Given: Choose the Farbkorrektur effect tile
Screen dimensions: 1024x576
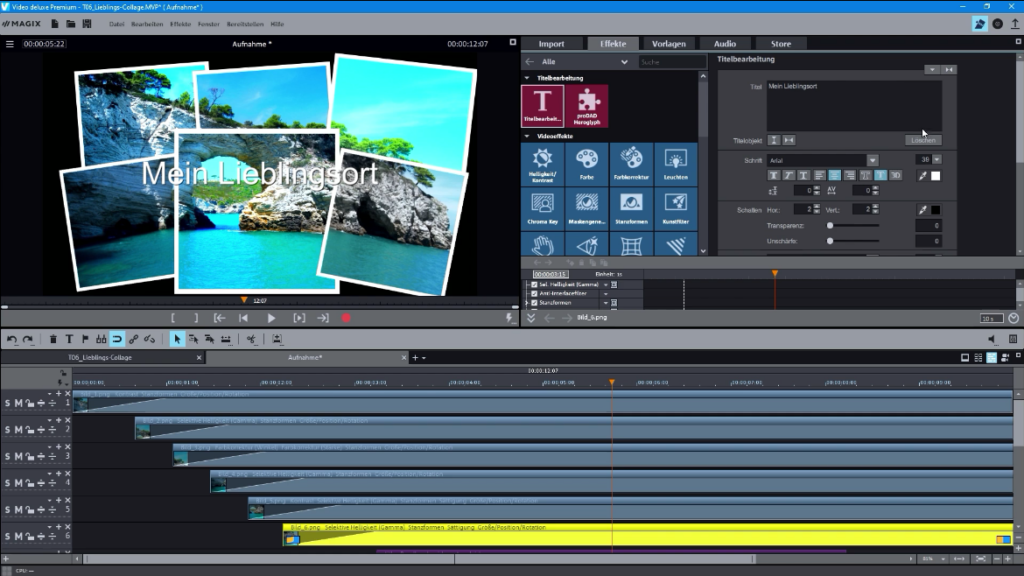Looking at the screenshot, I should pyautogui.click(x=630, y=164).
